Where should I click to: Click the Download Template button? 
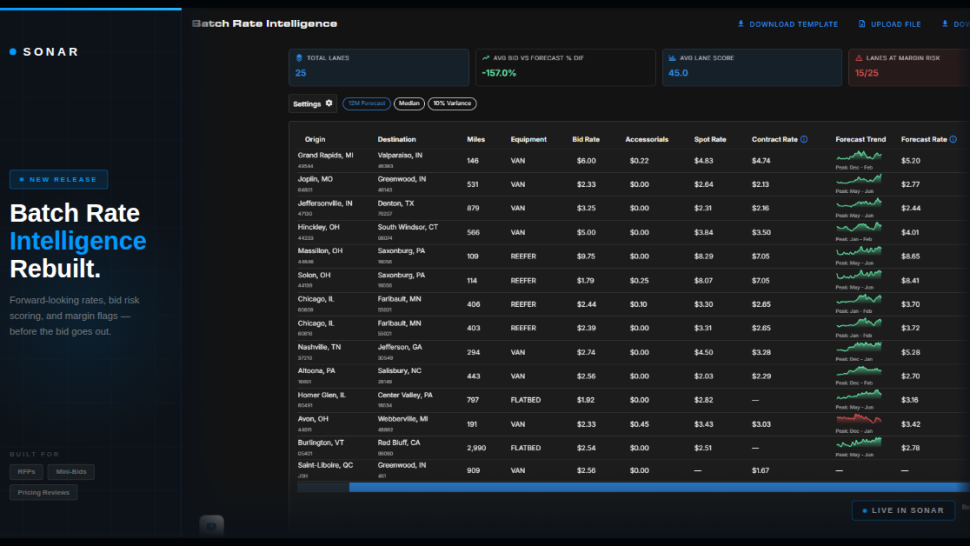(x=788, y=24)
